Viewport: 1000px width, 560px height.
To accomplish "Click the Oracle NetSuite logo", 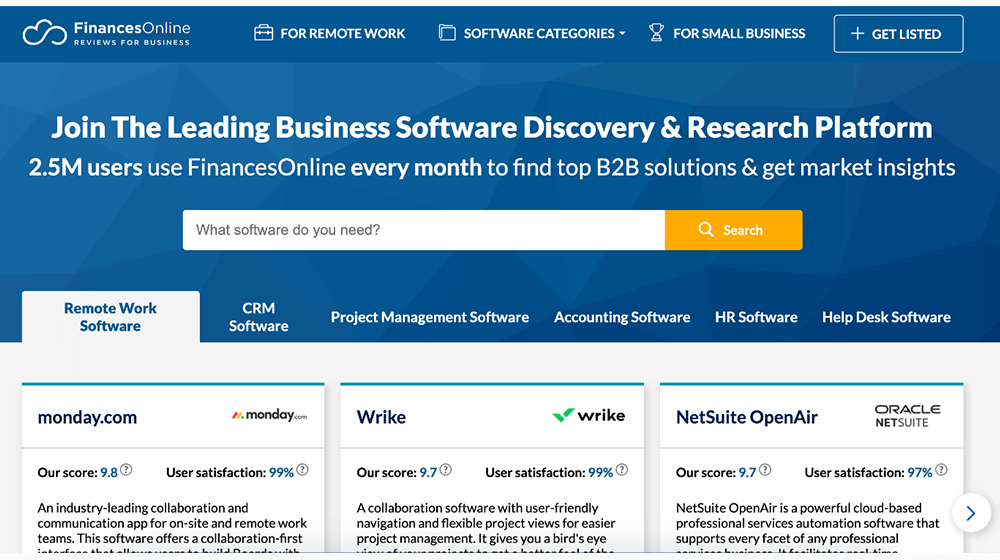I will point(907,416).
